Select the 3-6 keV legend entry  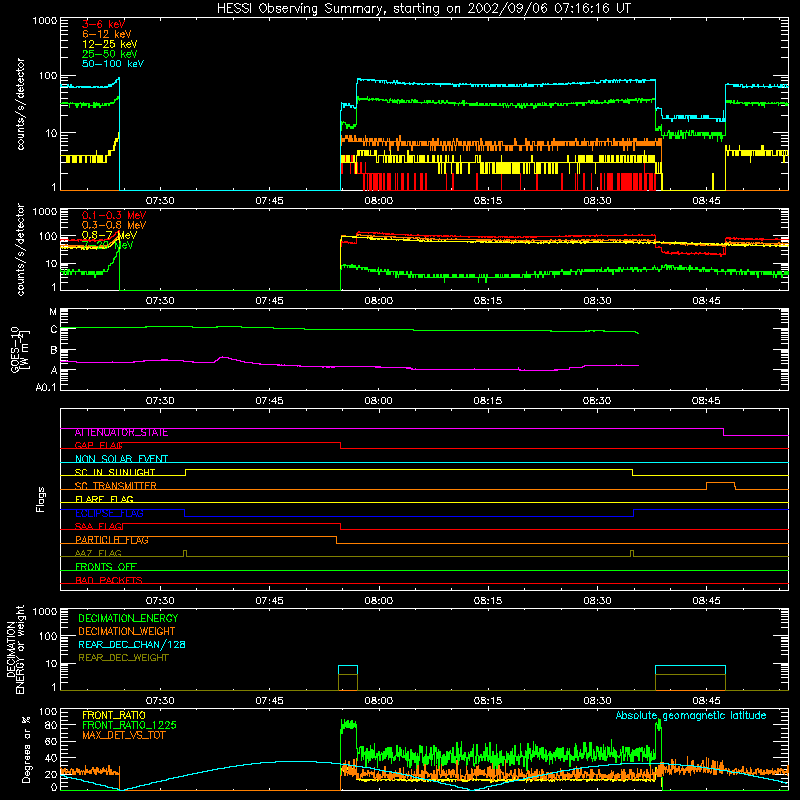point(103,24)
